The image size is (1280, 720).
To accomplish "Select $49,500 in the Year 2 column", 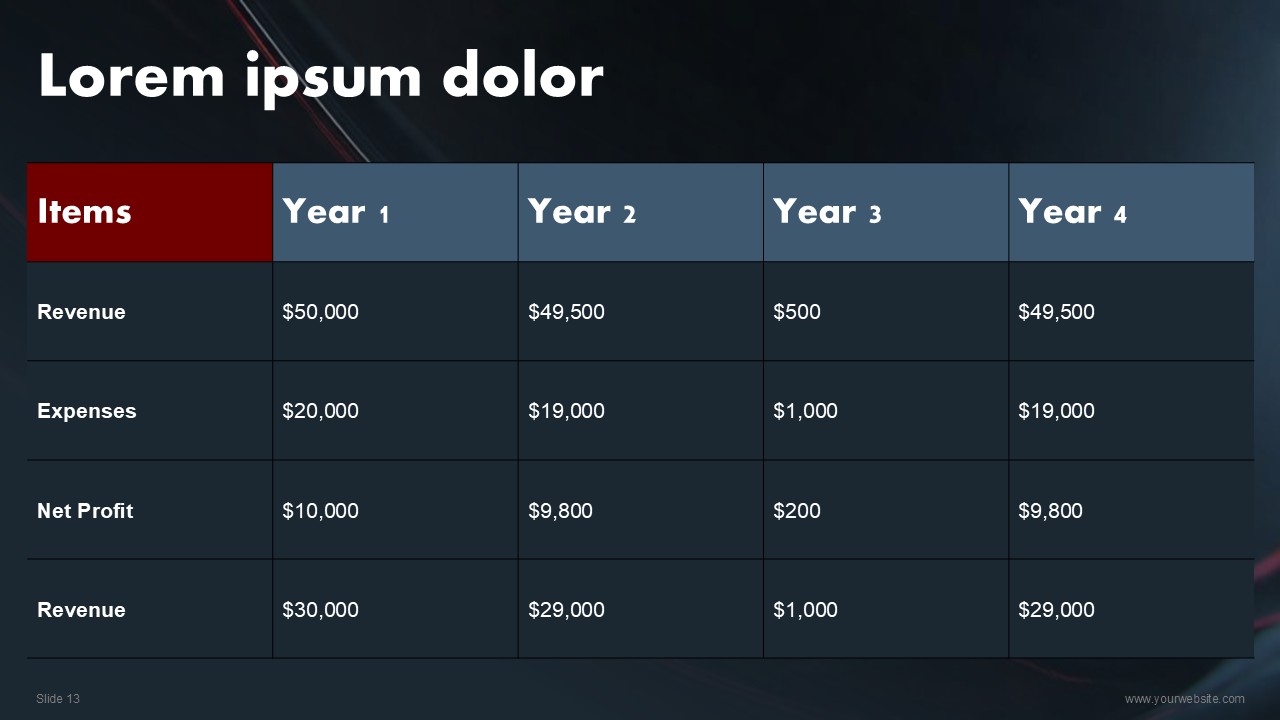I will pos(566,312).
